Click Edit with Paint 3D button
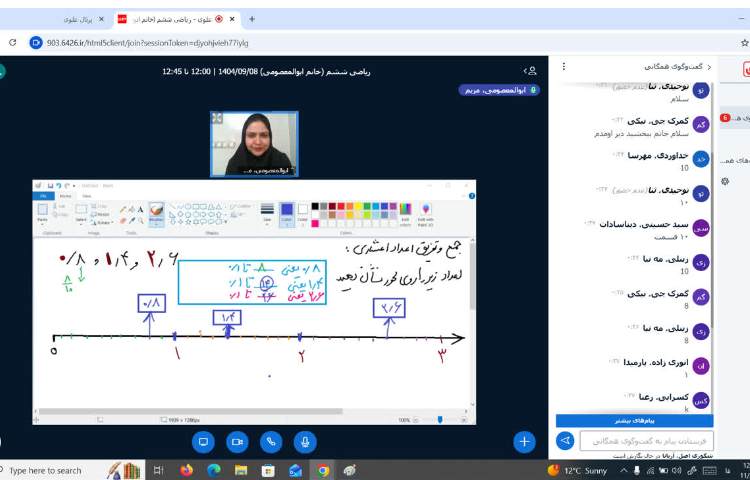Image resolution: width=750 pixels, height=480 pixels. pyautogui.click(x=425, y=214)
